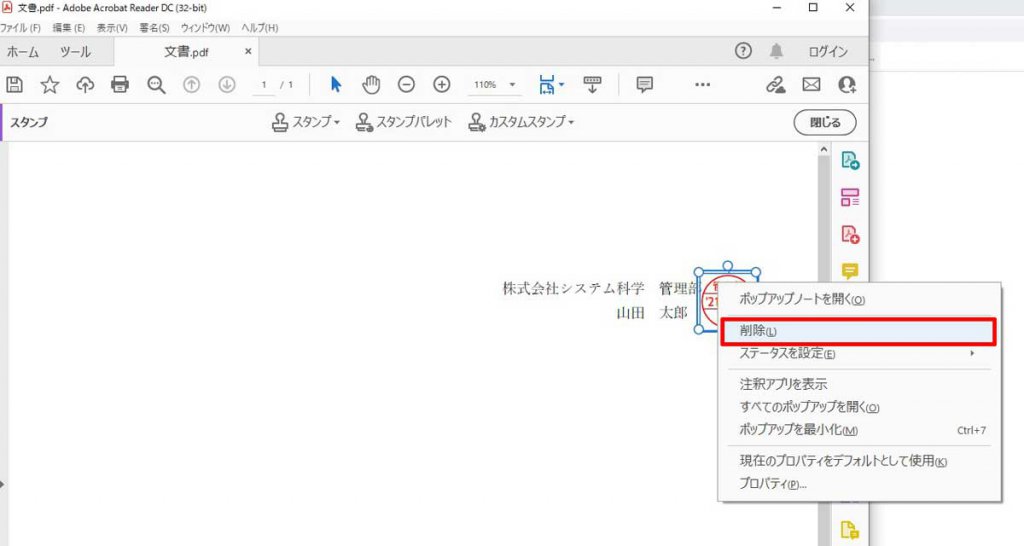Open Organize Pages tool in right pane
1024x546 pixels.
[850, 197]
